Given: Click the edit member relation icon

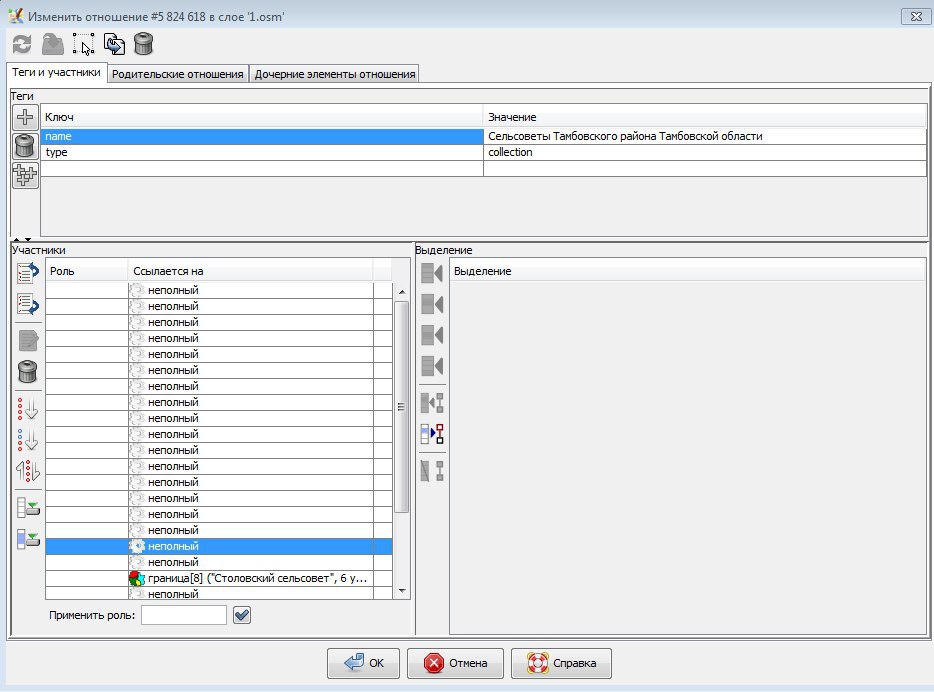Looking at the screenshot, I should 28,341.
